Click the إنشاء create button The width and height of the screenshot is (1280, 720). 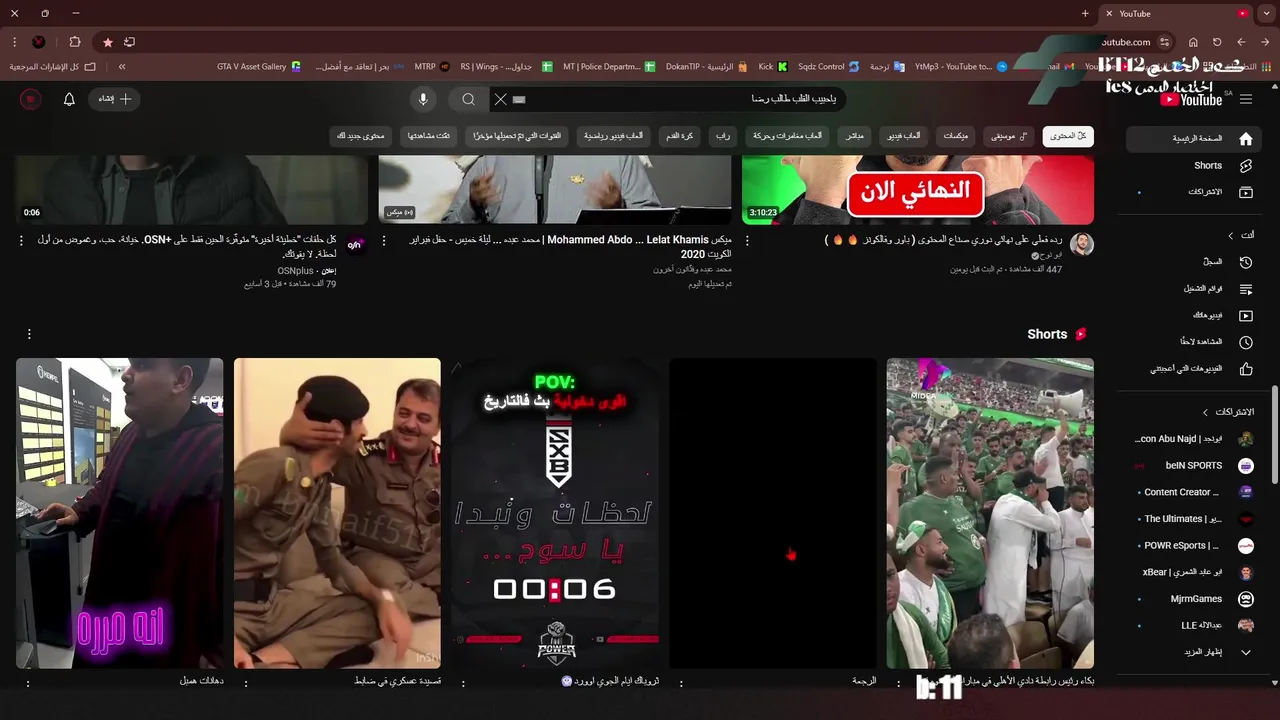tap(115, 99)
